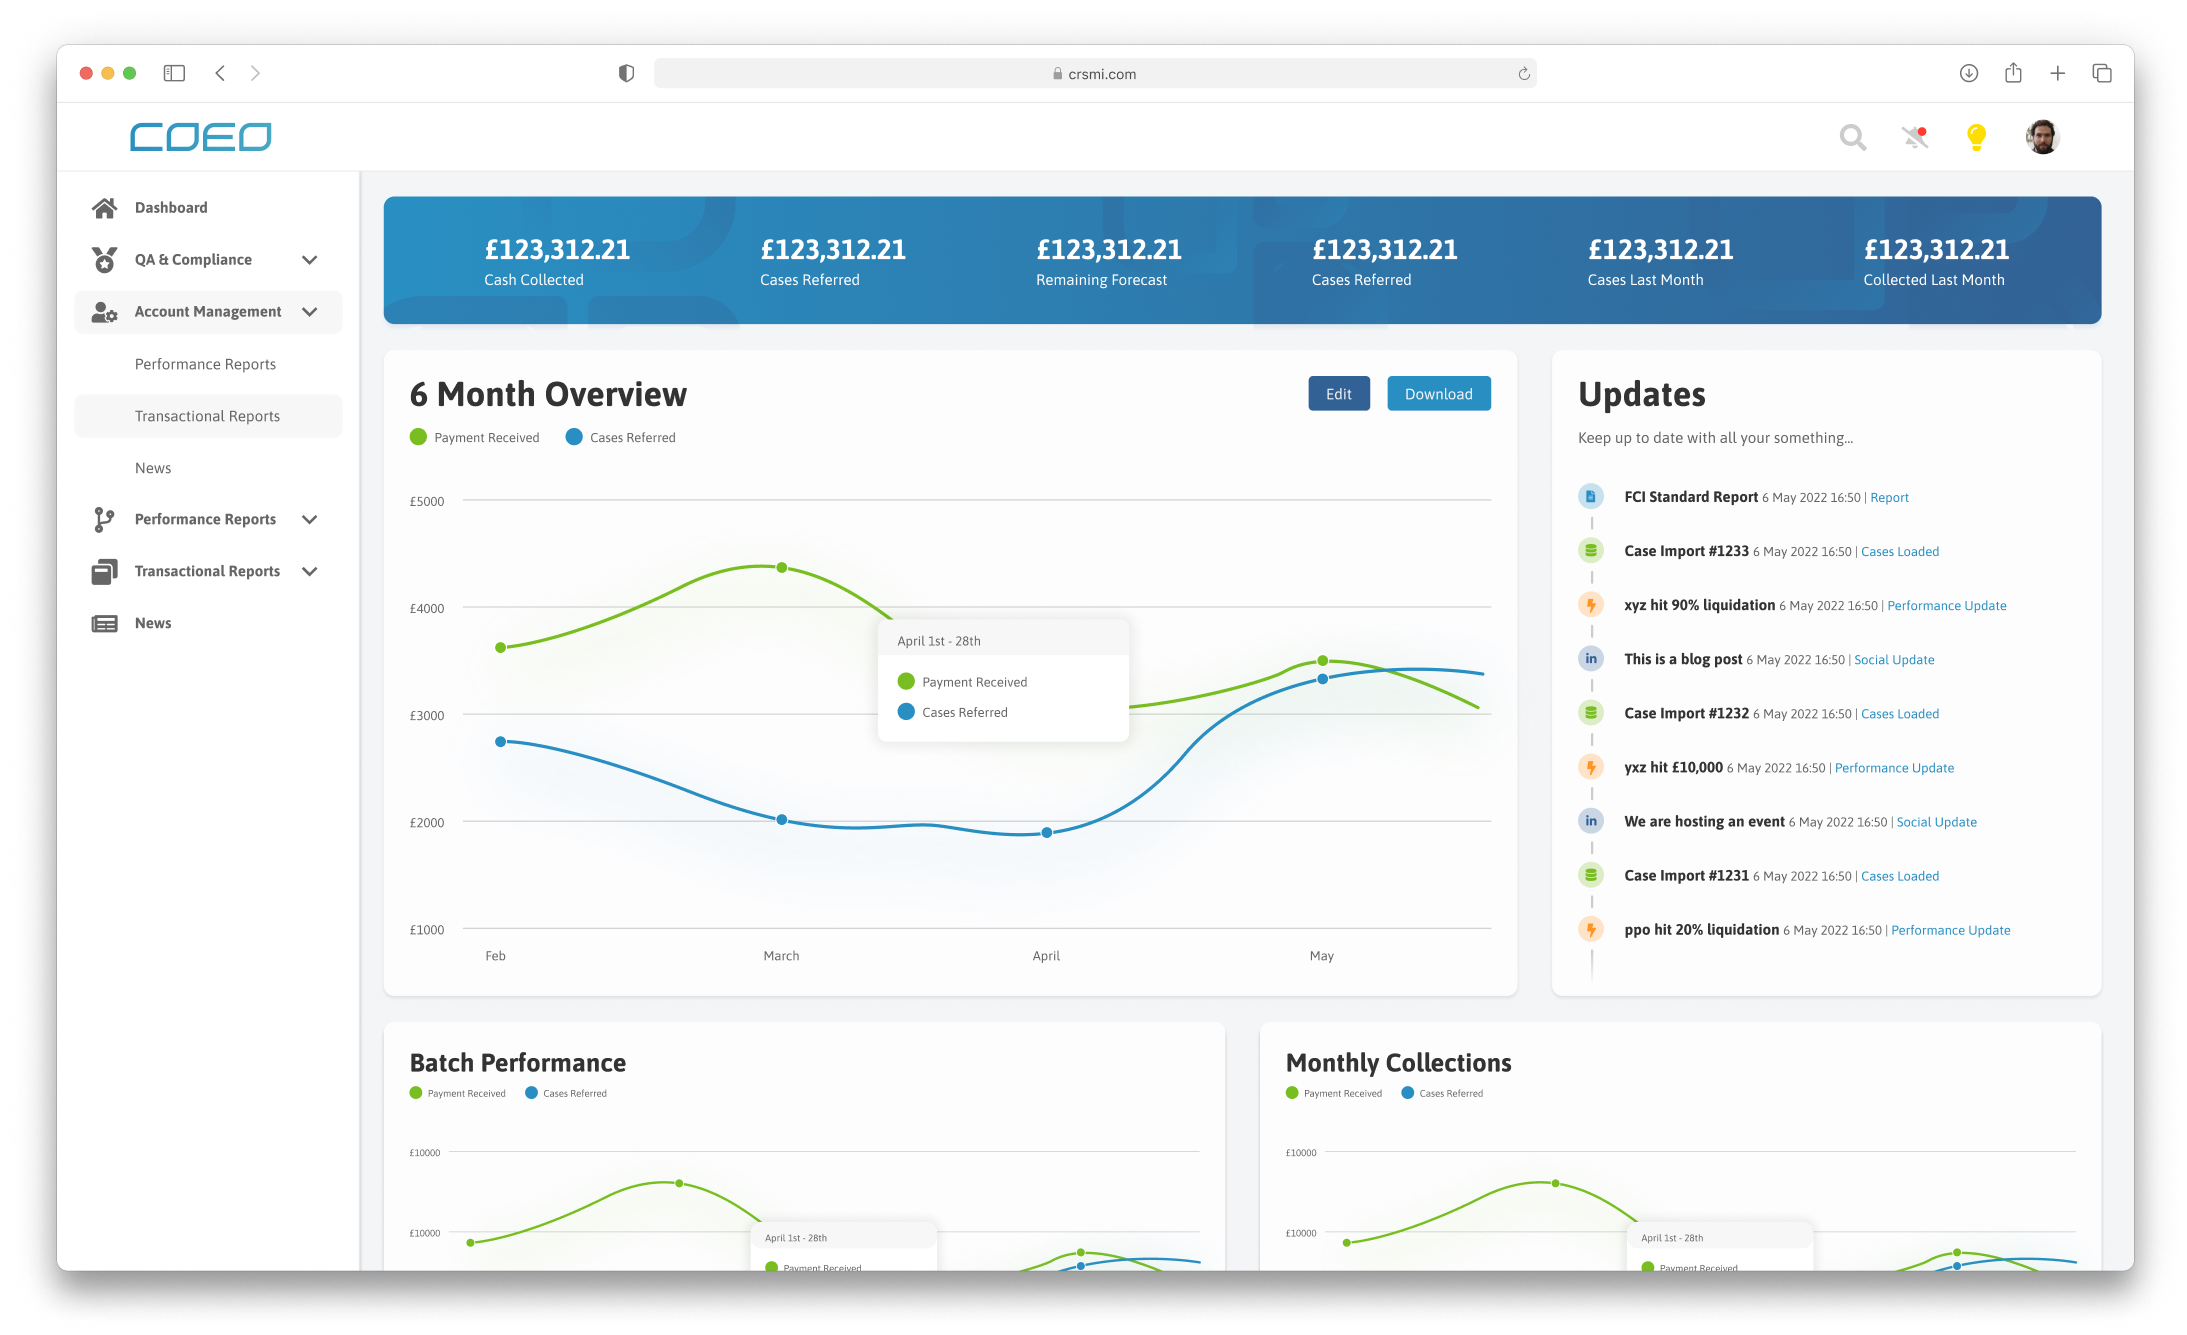Click the green March data point at peak
Viewport: 2187px width, 1335px height.
(x=782, y=567)
